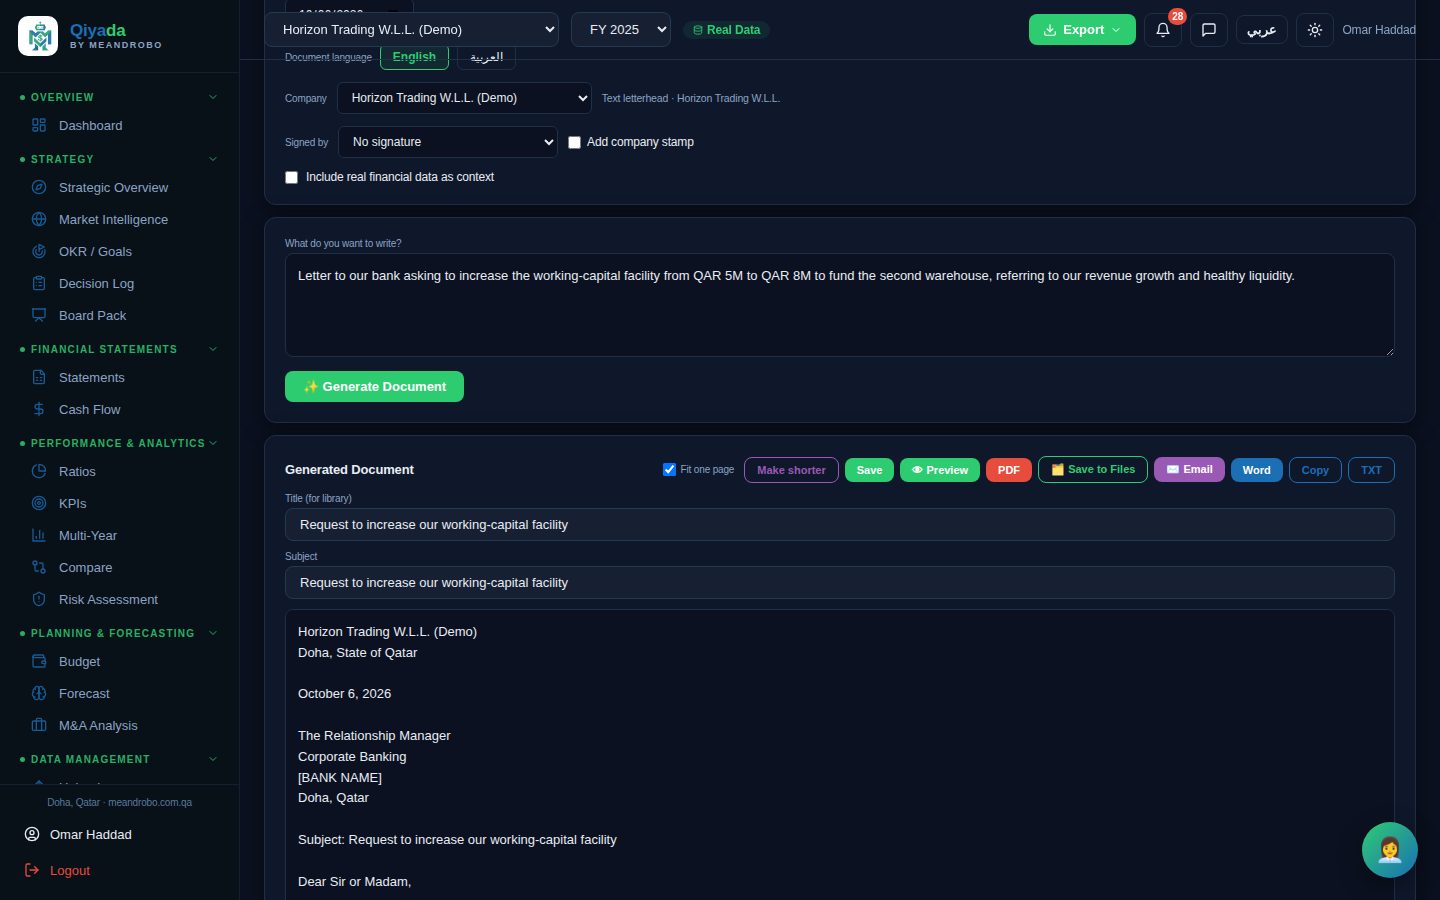
Task: Click into the Subject input field
Action: (840, 582)
